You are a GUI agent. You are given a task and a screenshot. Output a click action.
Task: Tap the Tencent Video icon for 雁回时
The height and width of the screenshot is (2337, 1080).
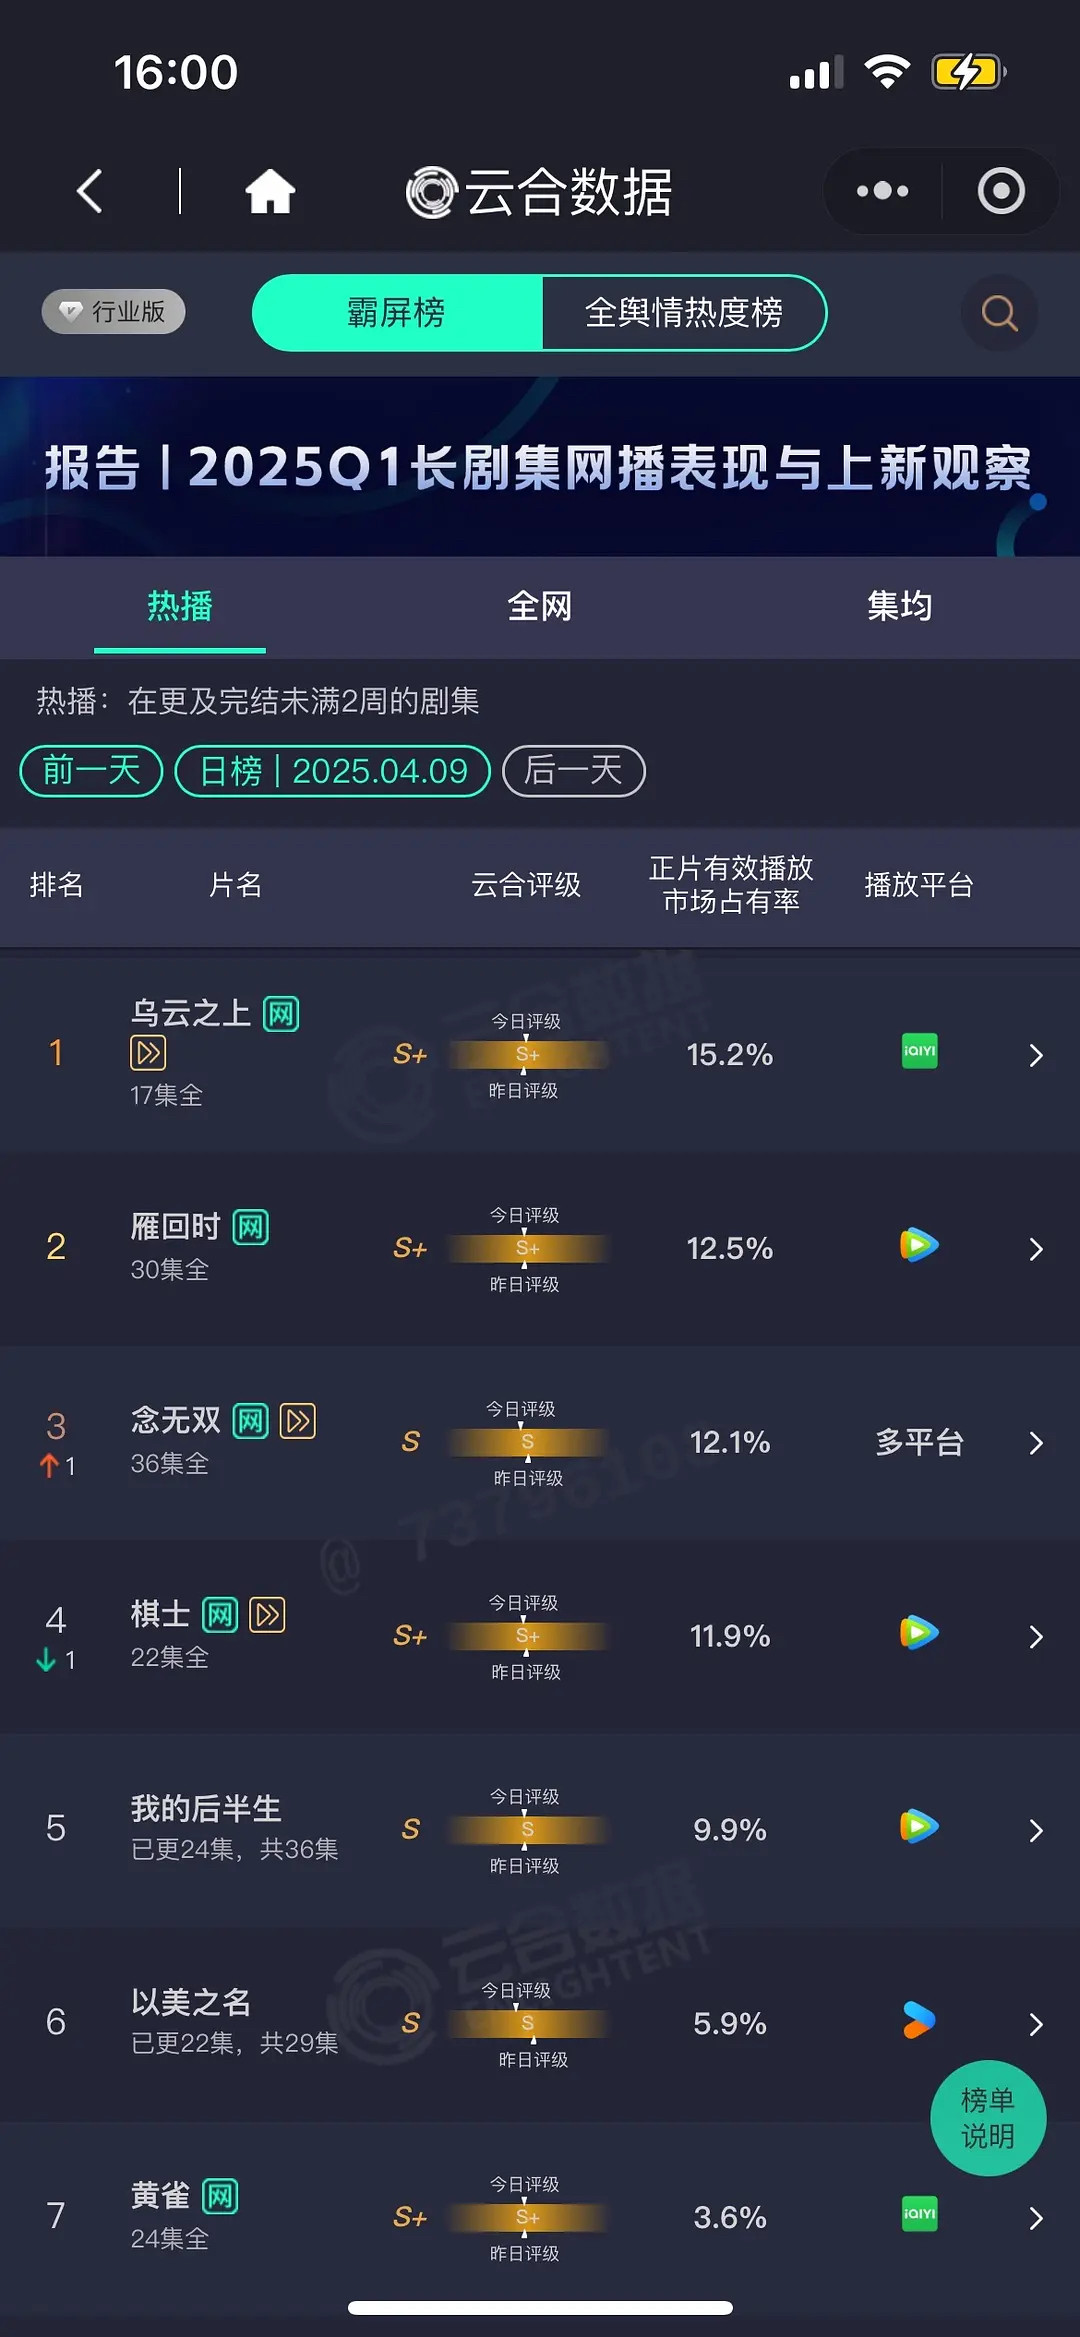(919, 1245)
